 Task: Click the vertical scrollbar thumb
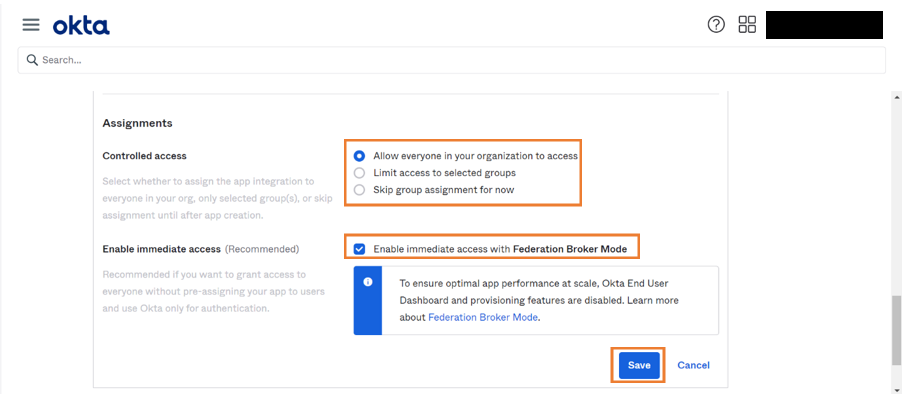(x=896, y=332)
